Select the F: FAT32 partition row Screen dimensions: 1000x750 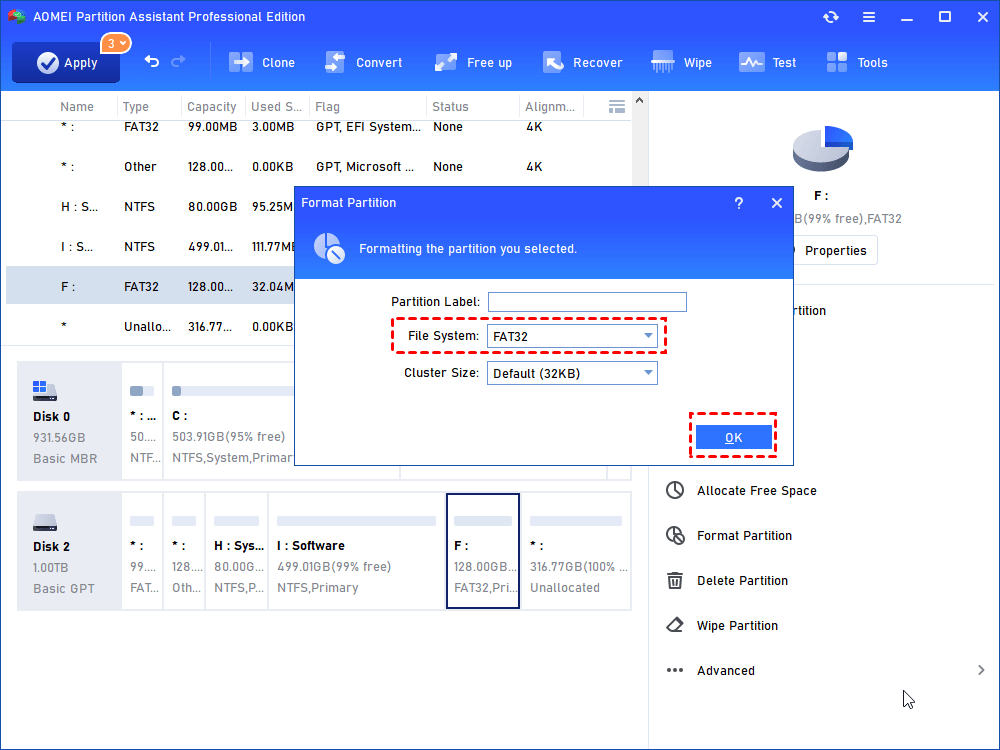(151, 286)
